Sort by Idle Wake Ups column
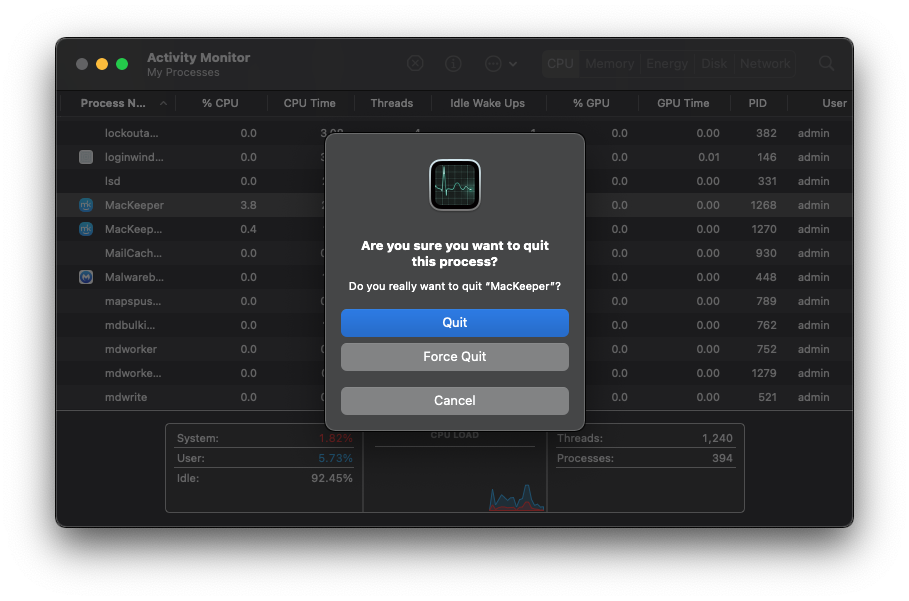Screen dimensions: 909x601 point(488,103)
